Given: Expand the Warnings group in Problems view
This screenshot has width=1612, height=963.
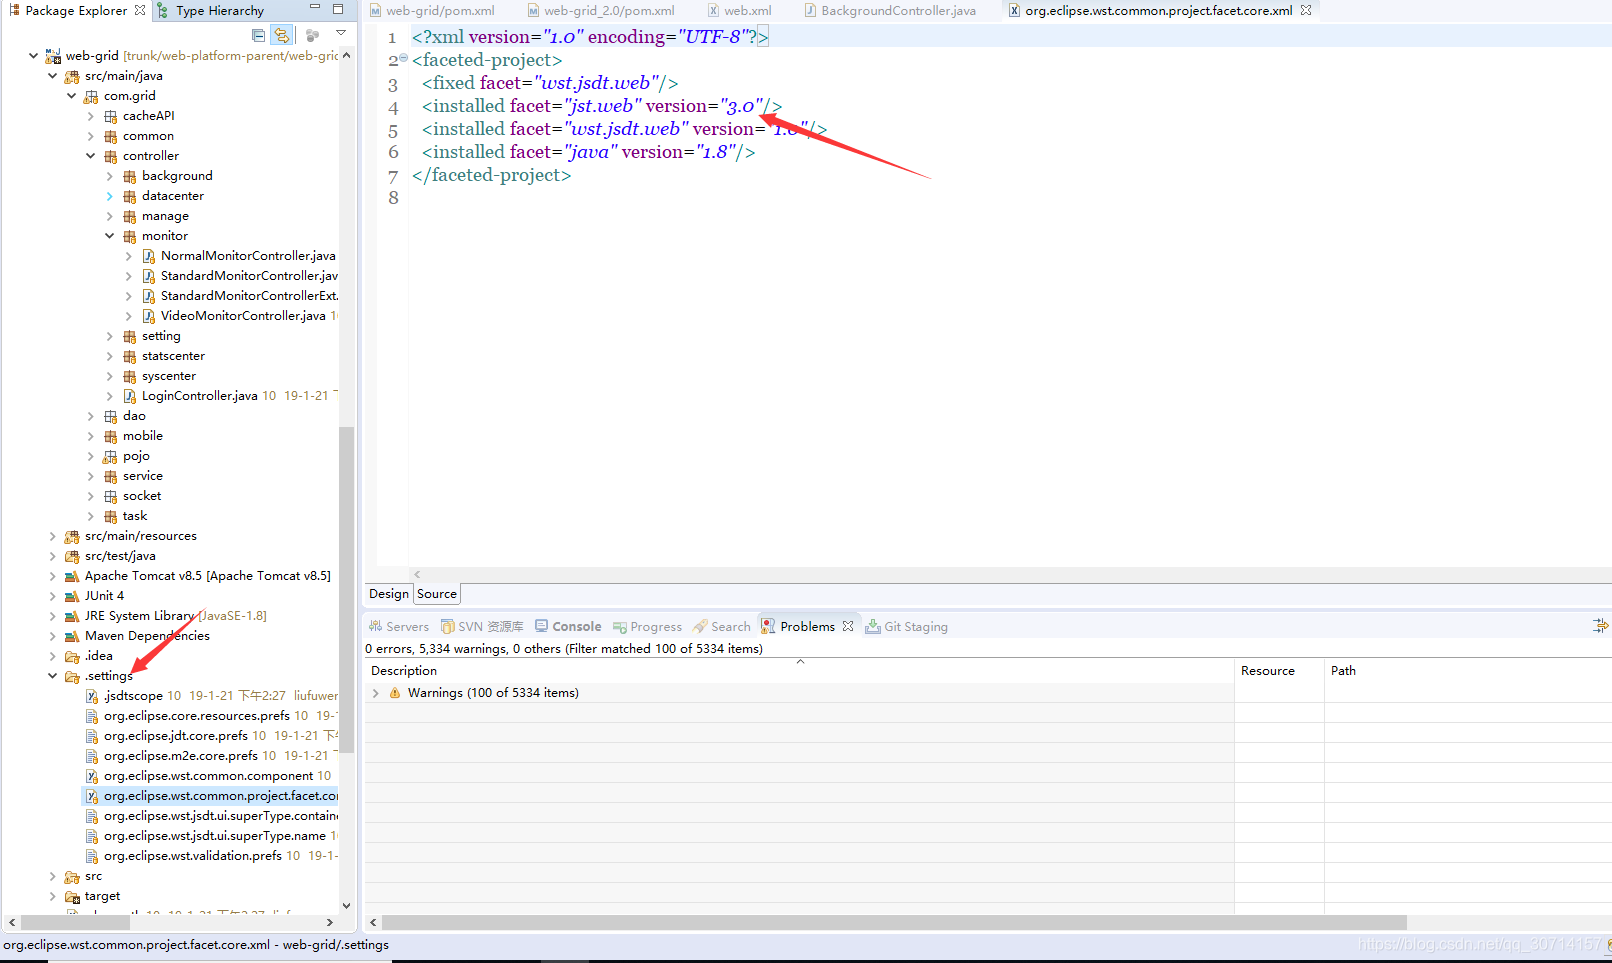Looking at the screenshot, I should pos(376,692).
